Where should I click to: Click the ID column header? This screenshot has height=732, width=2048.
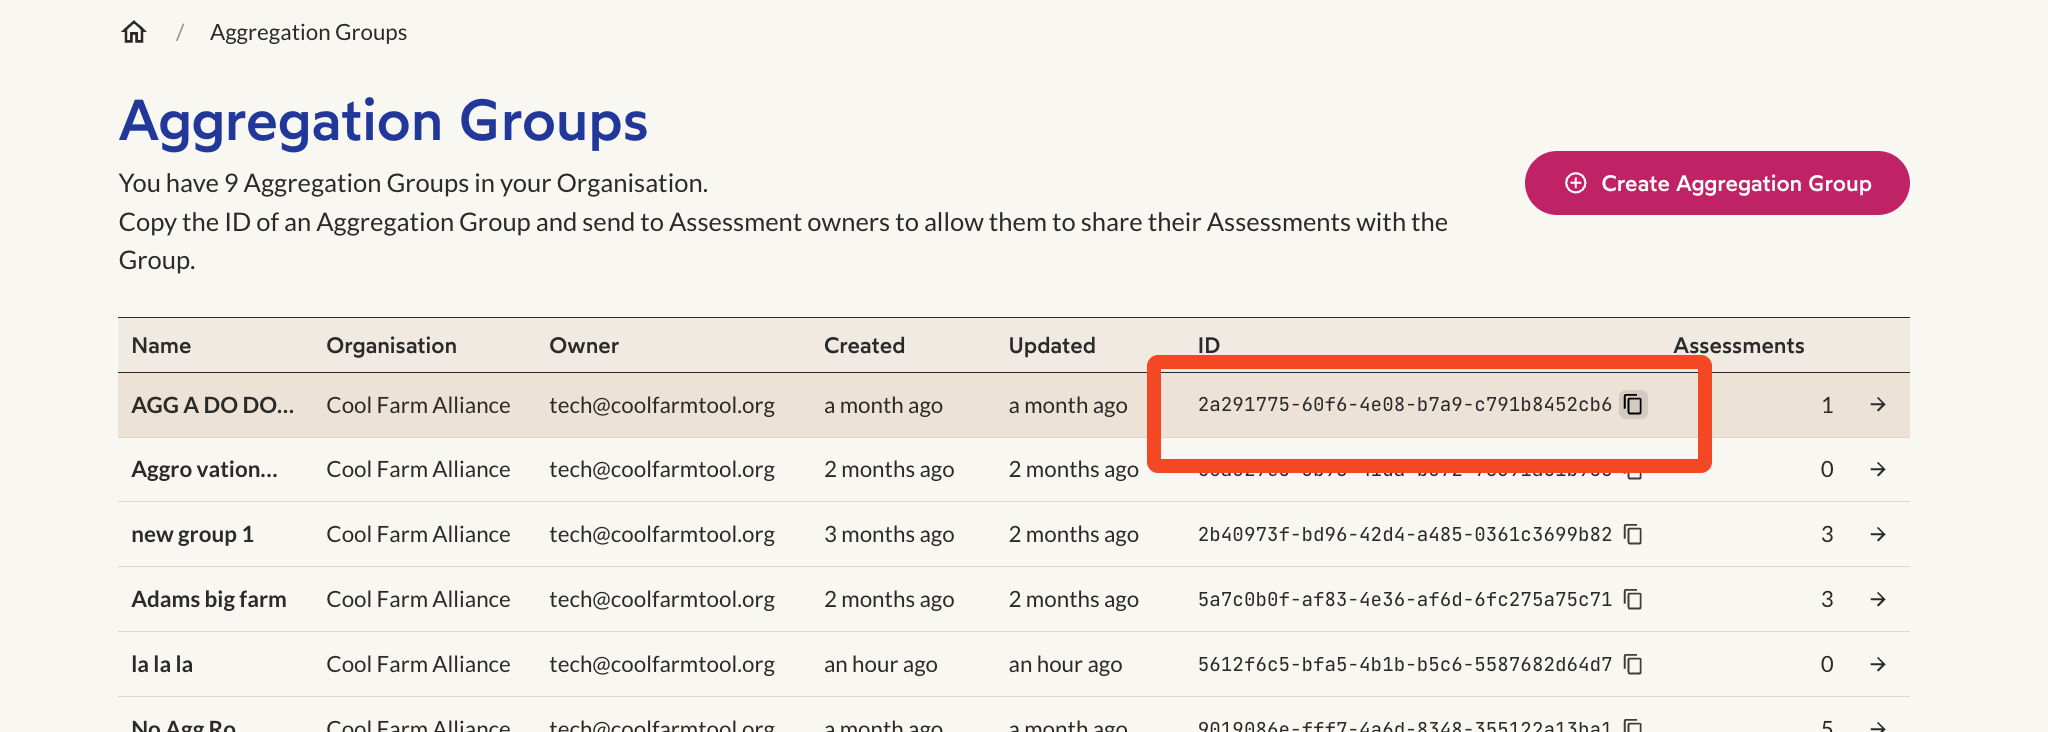[1209, 345]
